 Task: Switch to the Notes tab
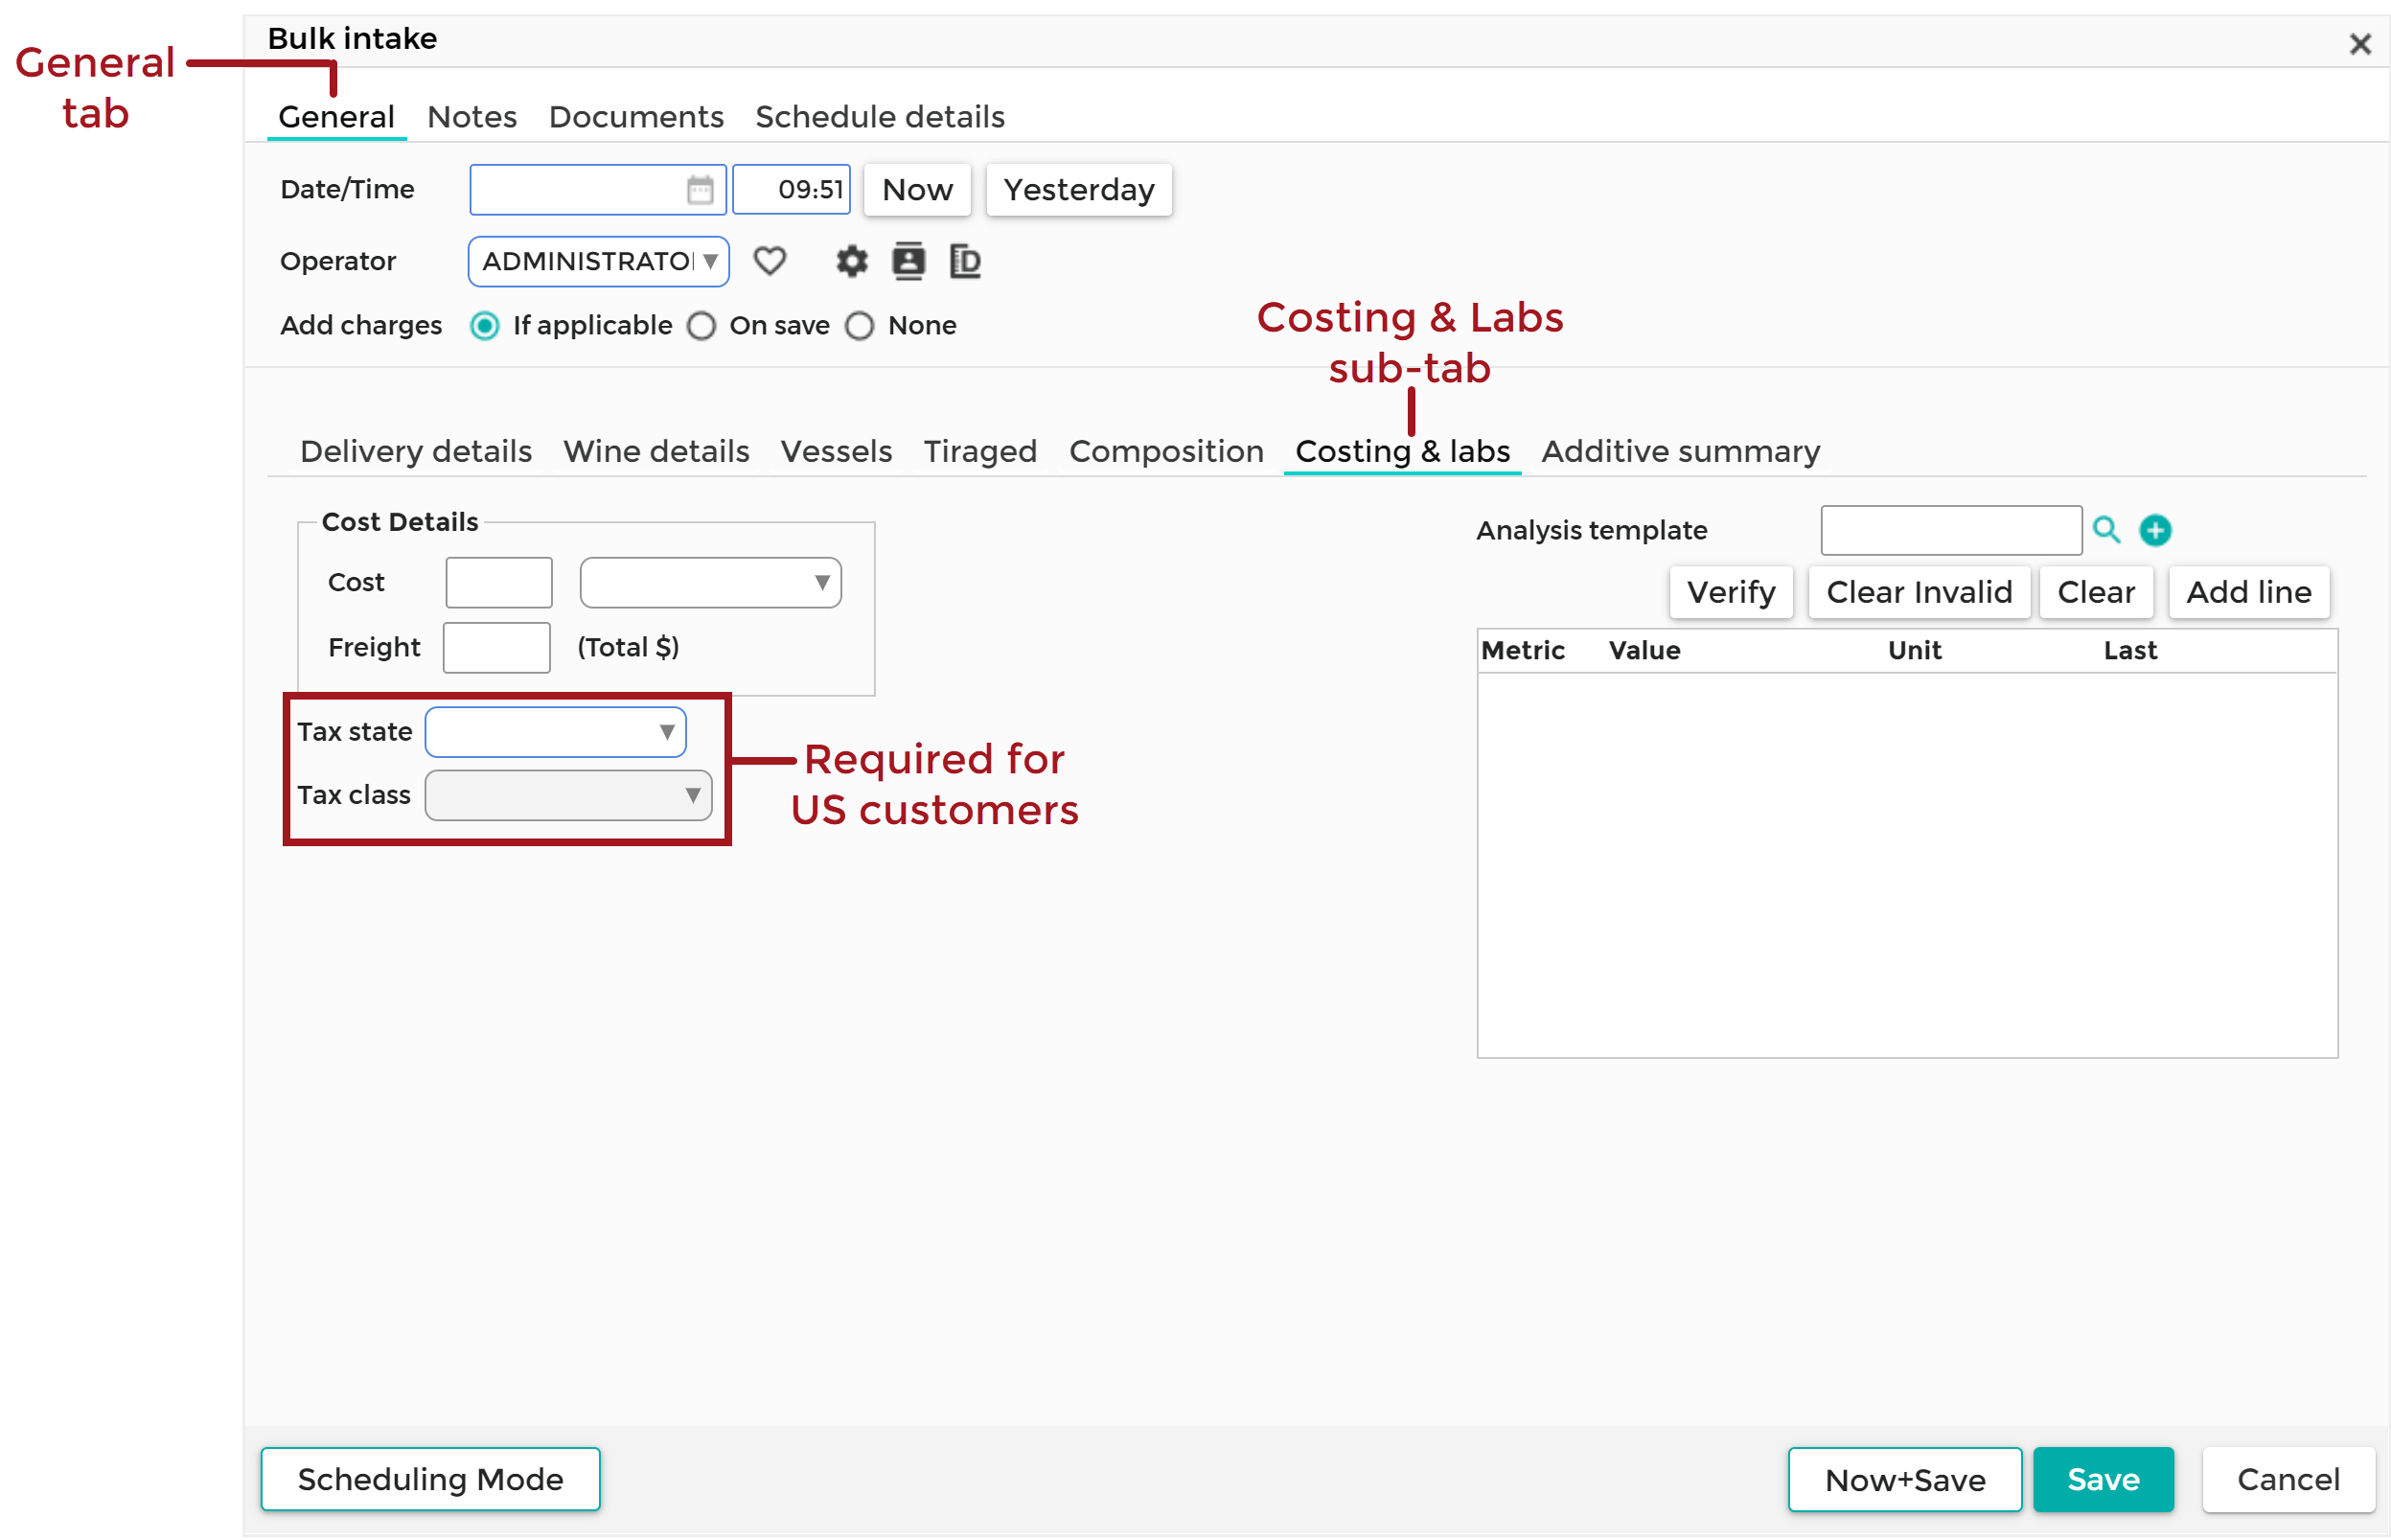pos(472,117)
